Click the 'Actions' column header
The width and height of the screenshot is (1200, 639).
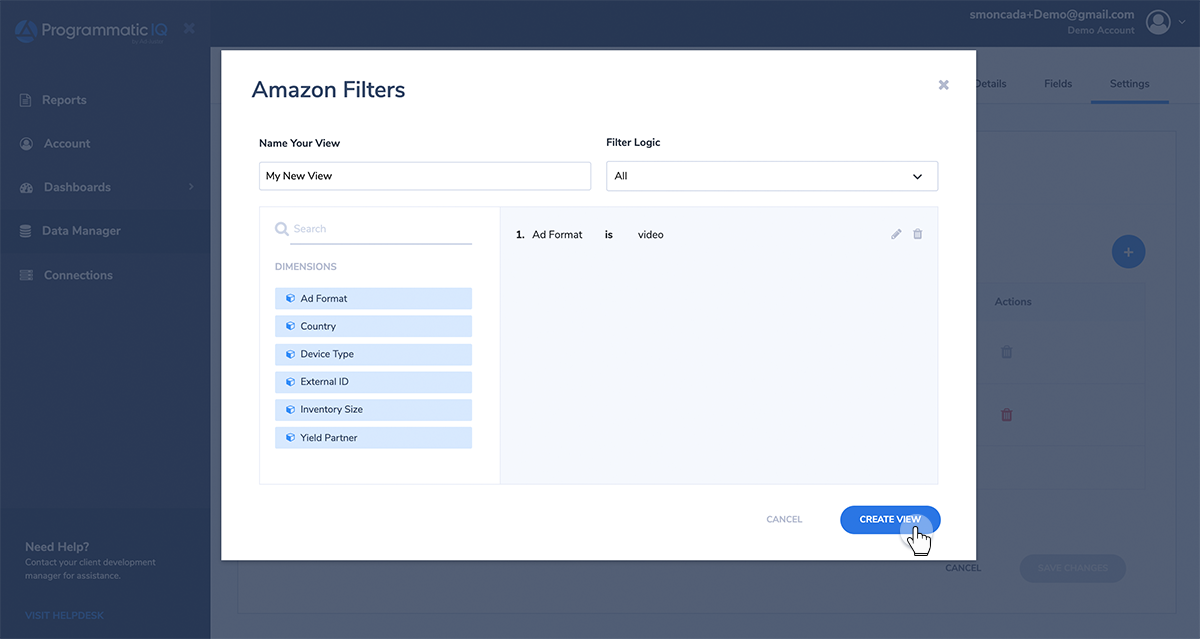pyautogui.click(x=1013, y=302)
